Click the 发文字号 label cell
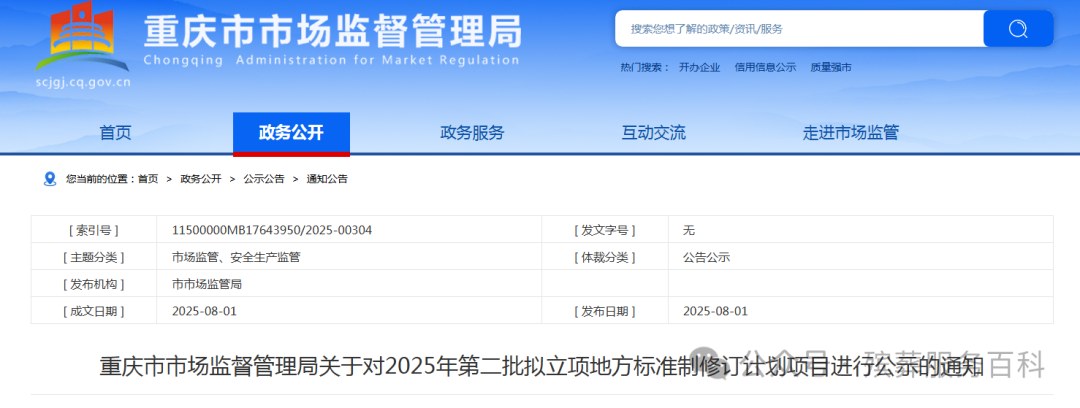Viewport: 1080px width, 408px height. [x=605, y=230]
